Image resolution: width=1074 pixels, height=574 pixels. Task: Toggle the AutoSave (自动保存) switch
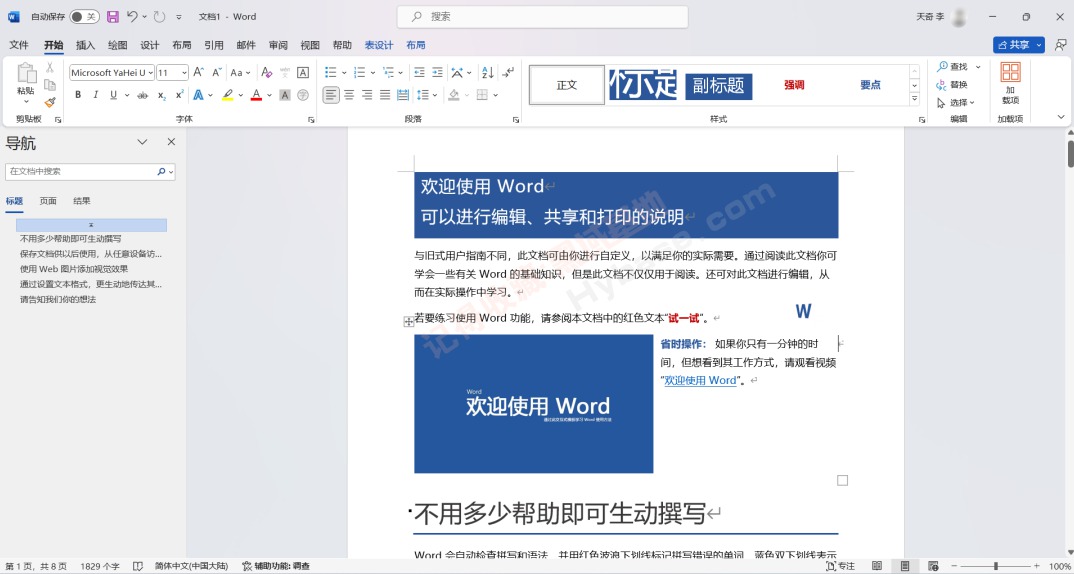coord(84,16)
